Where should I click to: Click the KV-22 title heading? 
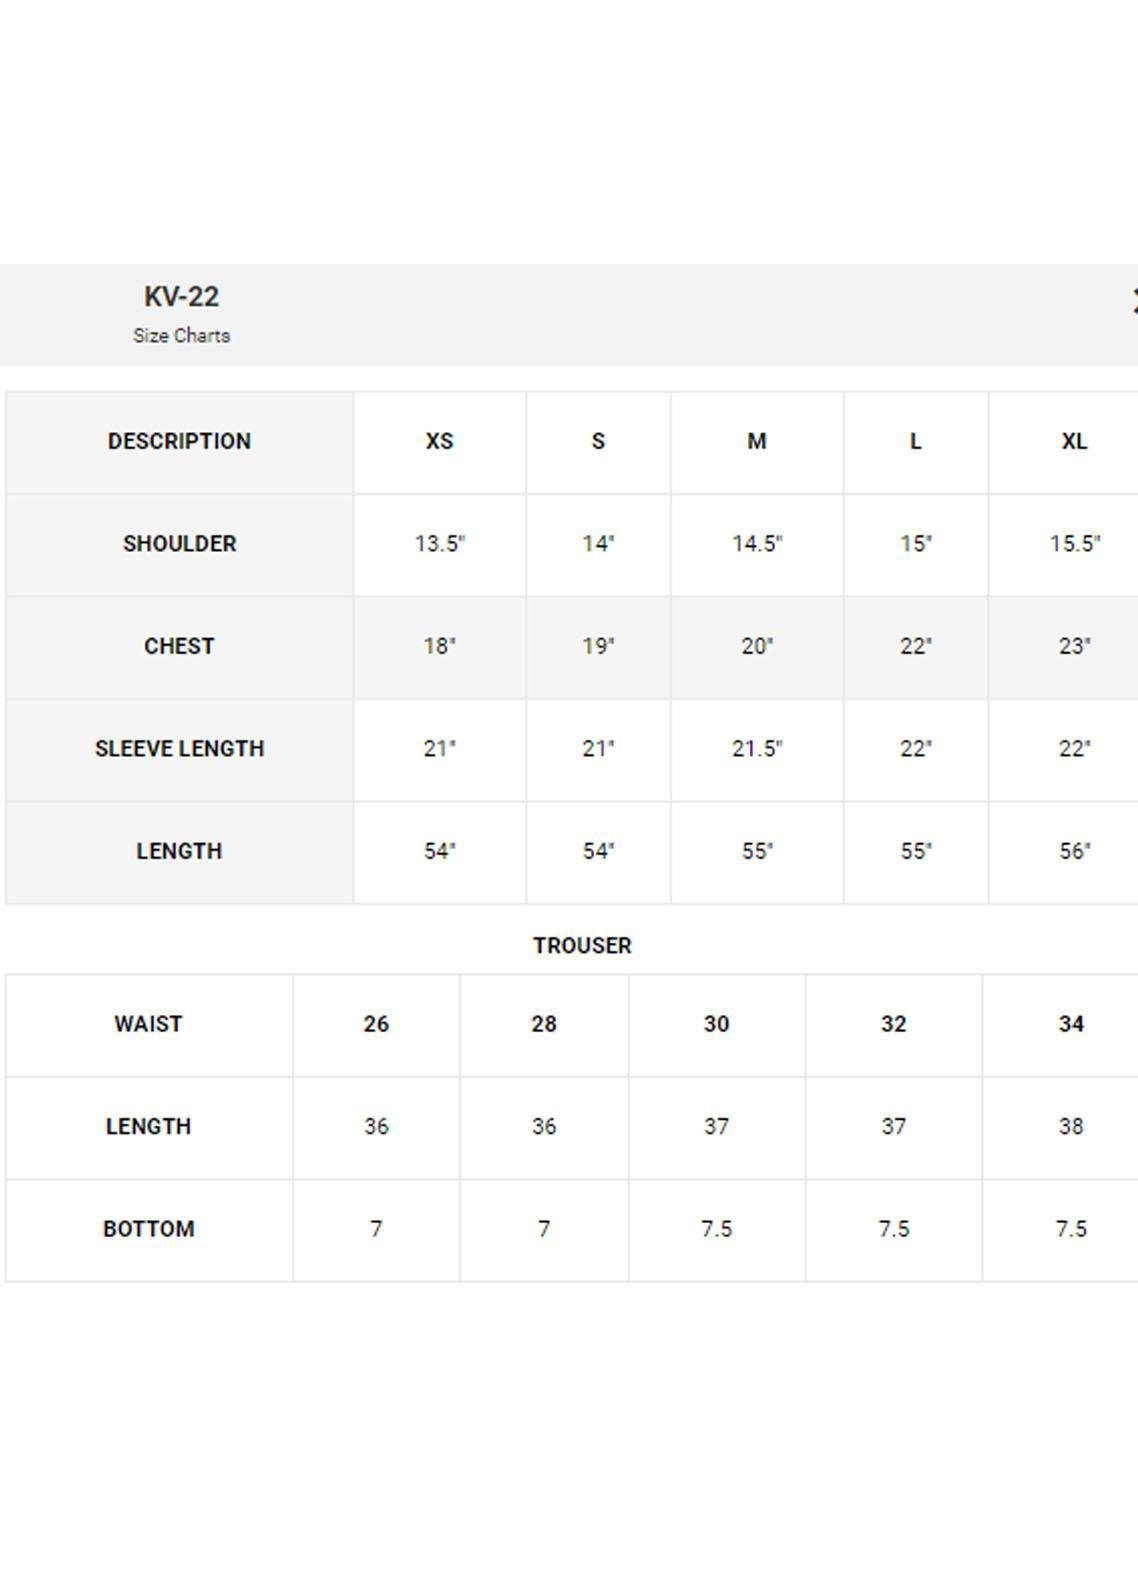coord(181,297)
